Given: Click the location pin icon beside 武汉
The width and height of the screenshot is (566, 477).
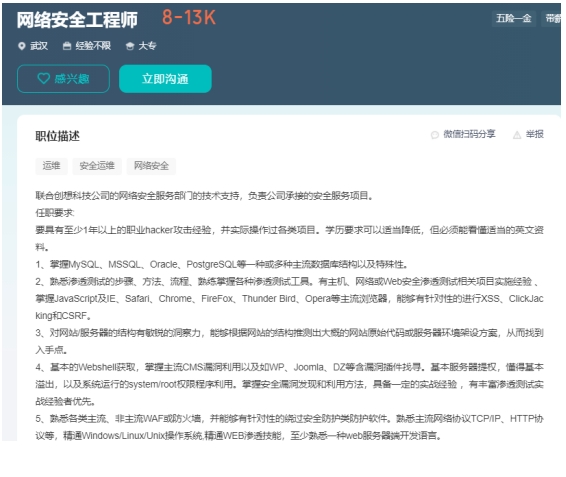Looking at the screenshot, I should click(22, 46).
